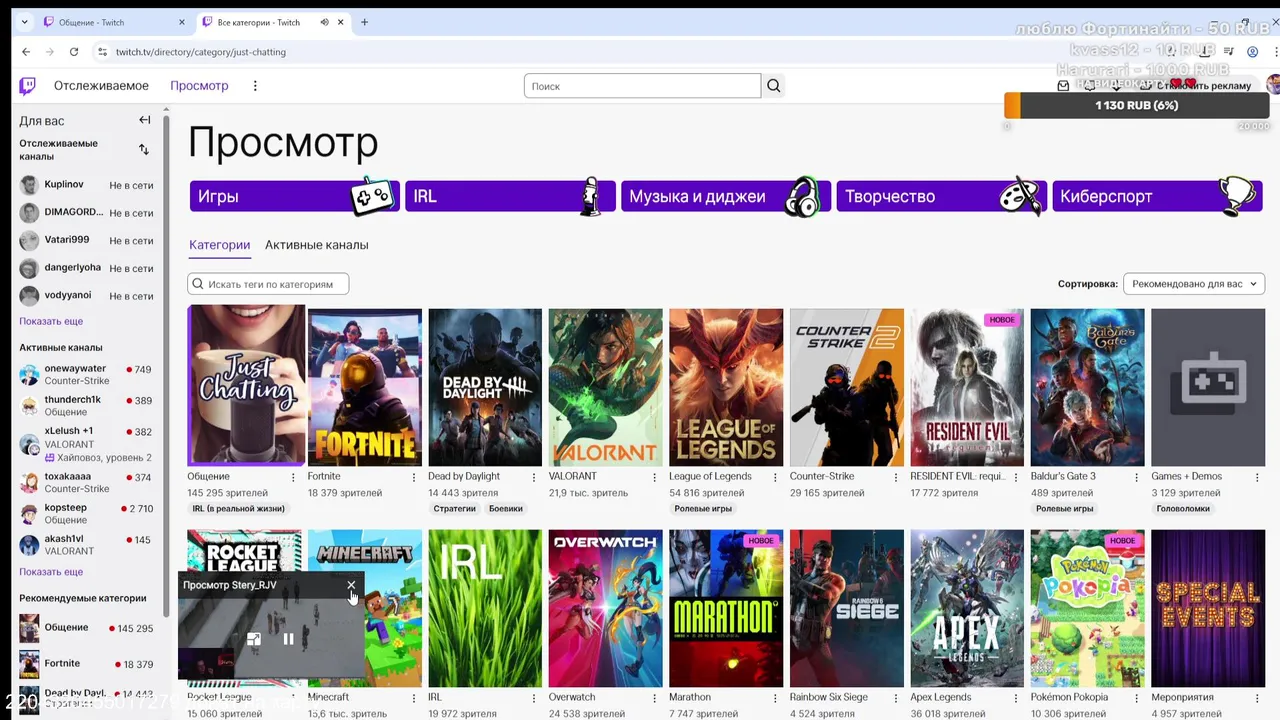Open the Just Chatting cover thumbnail
Screen dimensions: 1280x720
click(x=246, y=386)
